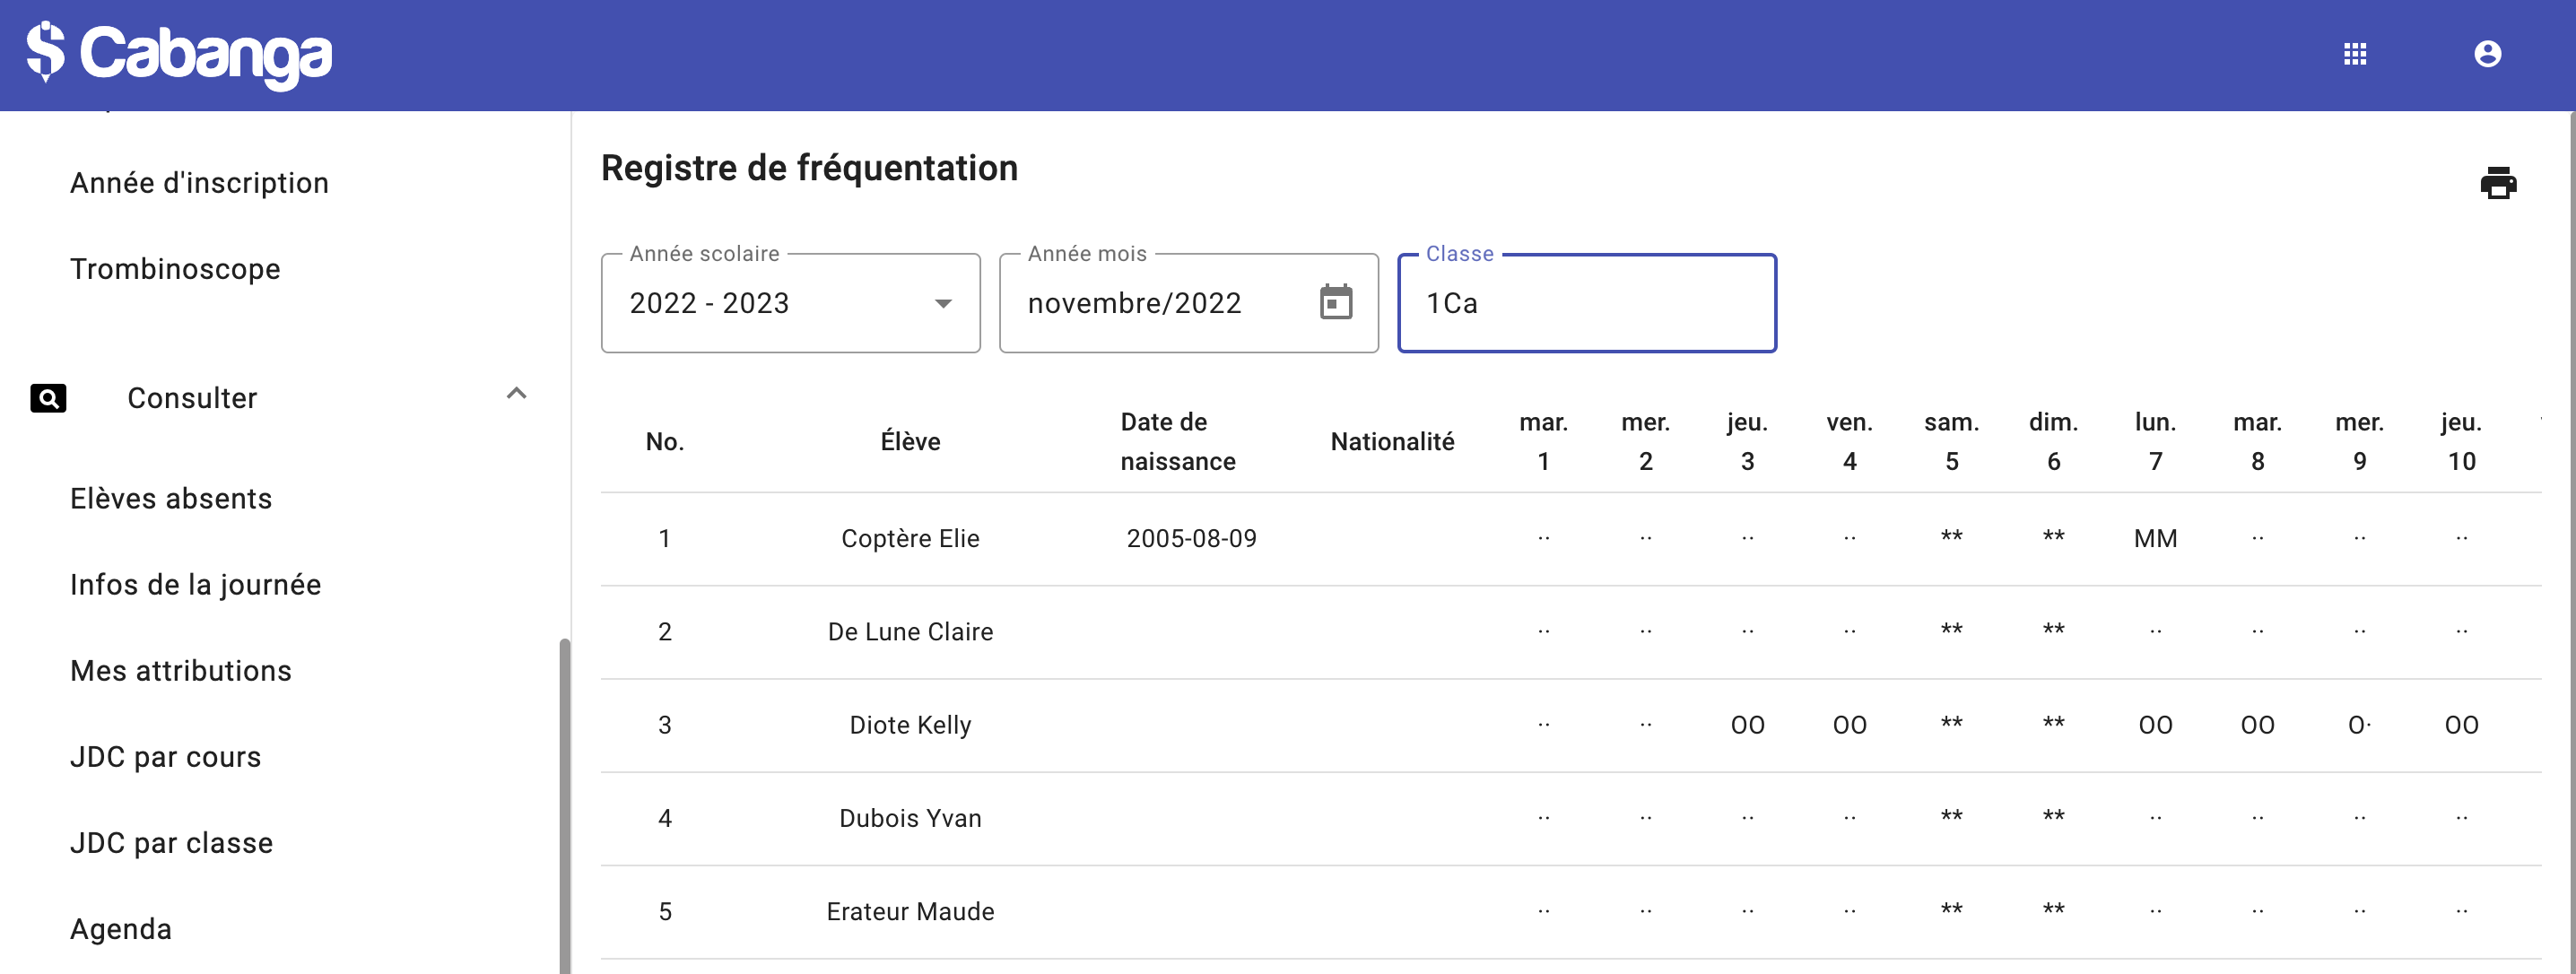Click Coptère Elie's sam. 5 ** cell
Viewport: 2576px width, 974px height.
coord(1951,536)
